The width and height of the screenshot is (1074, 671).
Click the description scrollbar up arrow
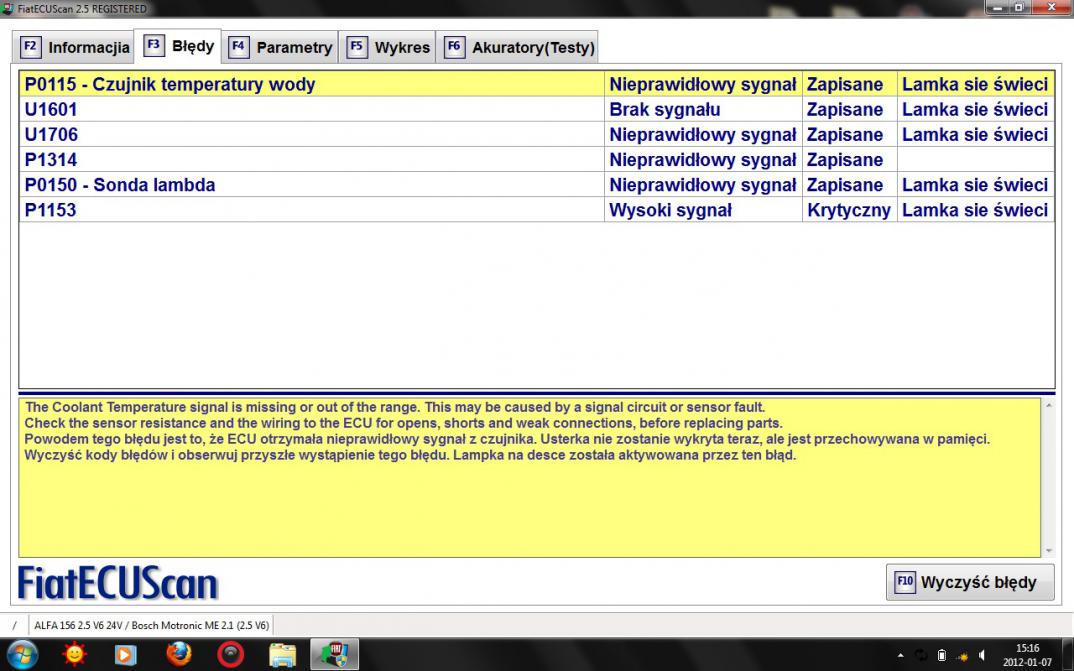1048,405
